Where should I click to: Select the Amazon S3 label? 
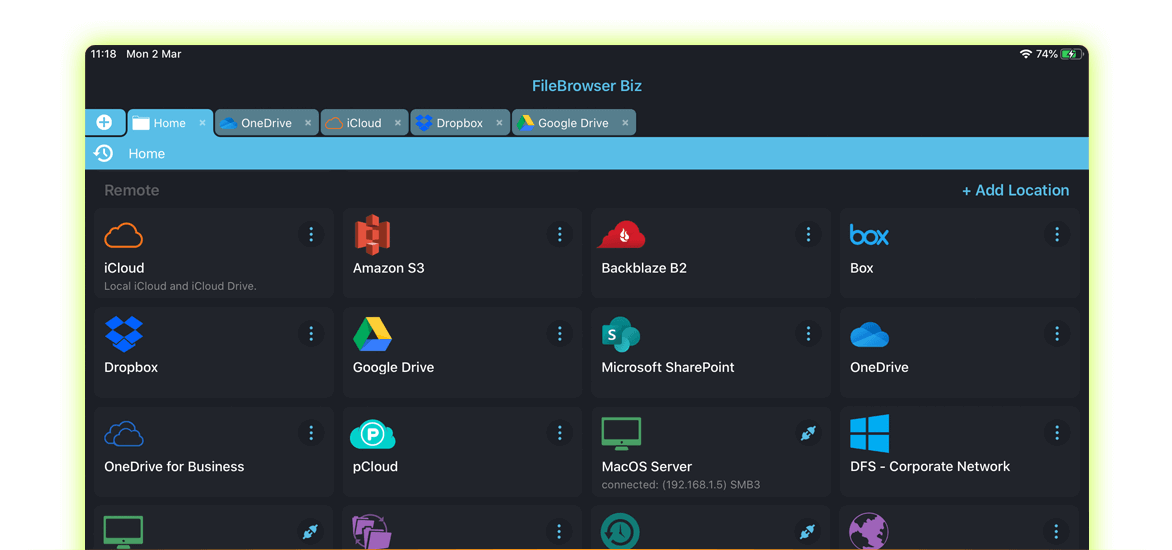click(389, 268)
